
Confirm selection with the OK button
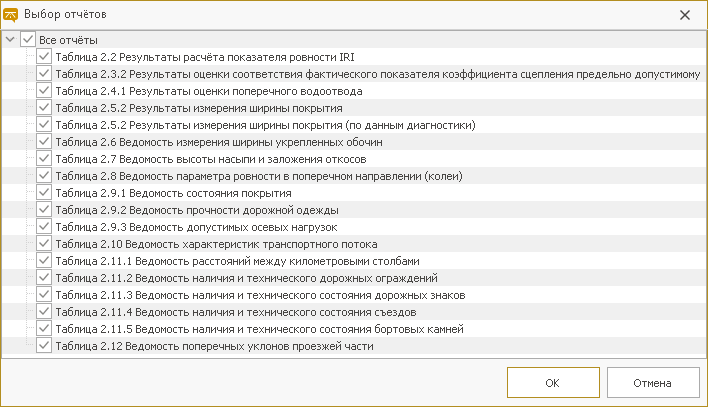click(553, 383)
